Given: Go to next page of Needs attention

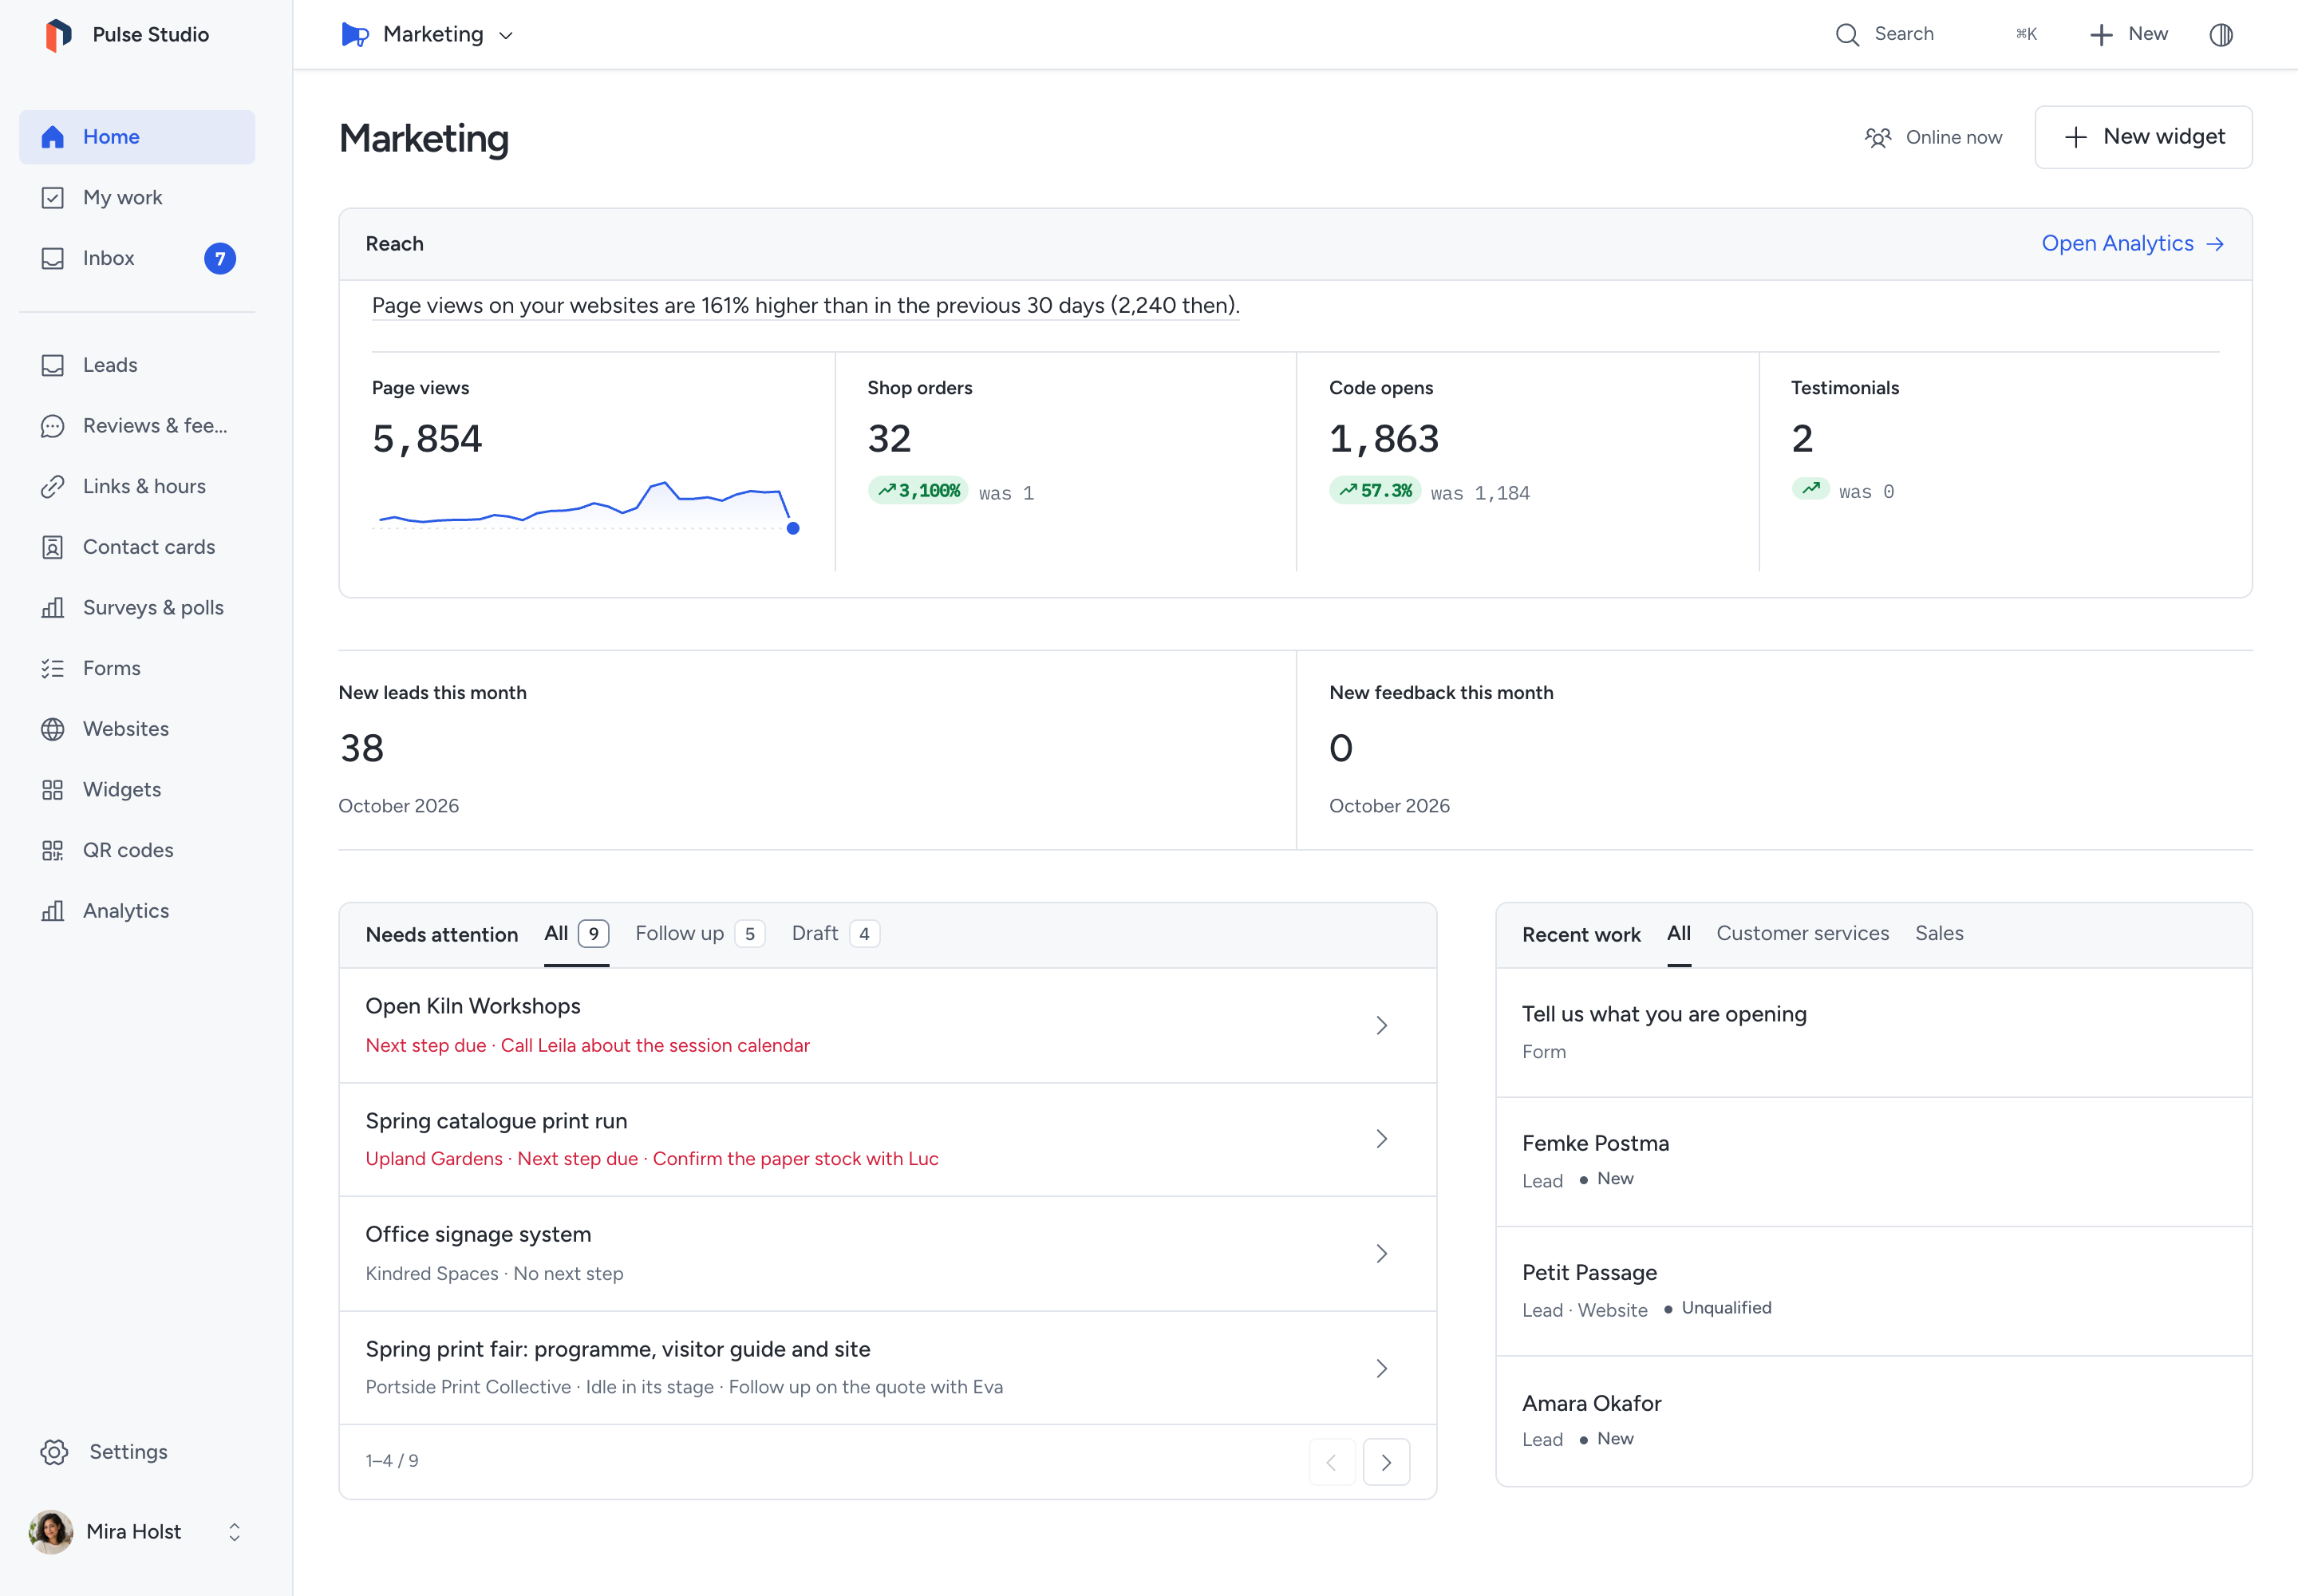Looking at the screenshot, I should [x=1386, y=1462].
